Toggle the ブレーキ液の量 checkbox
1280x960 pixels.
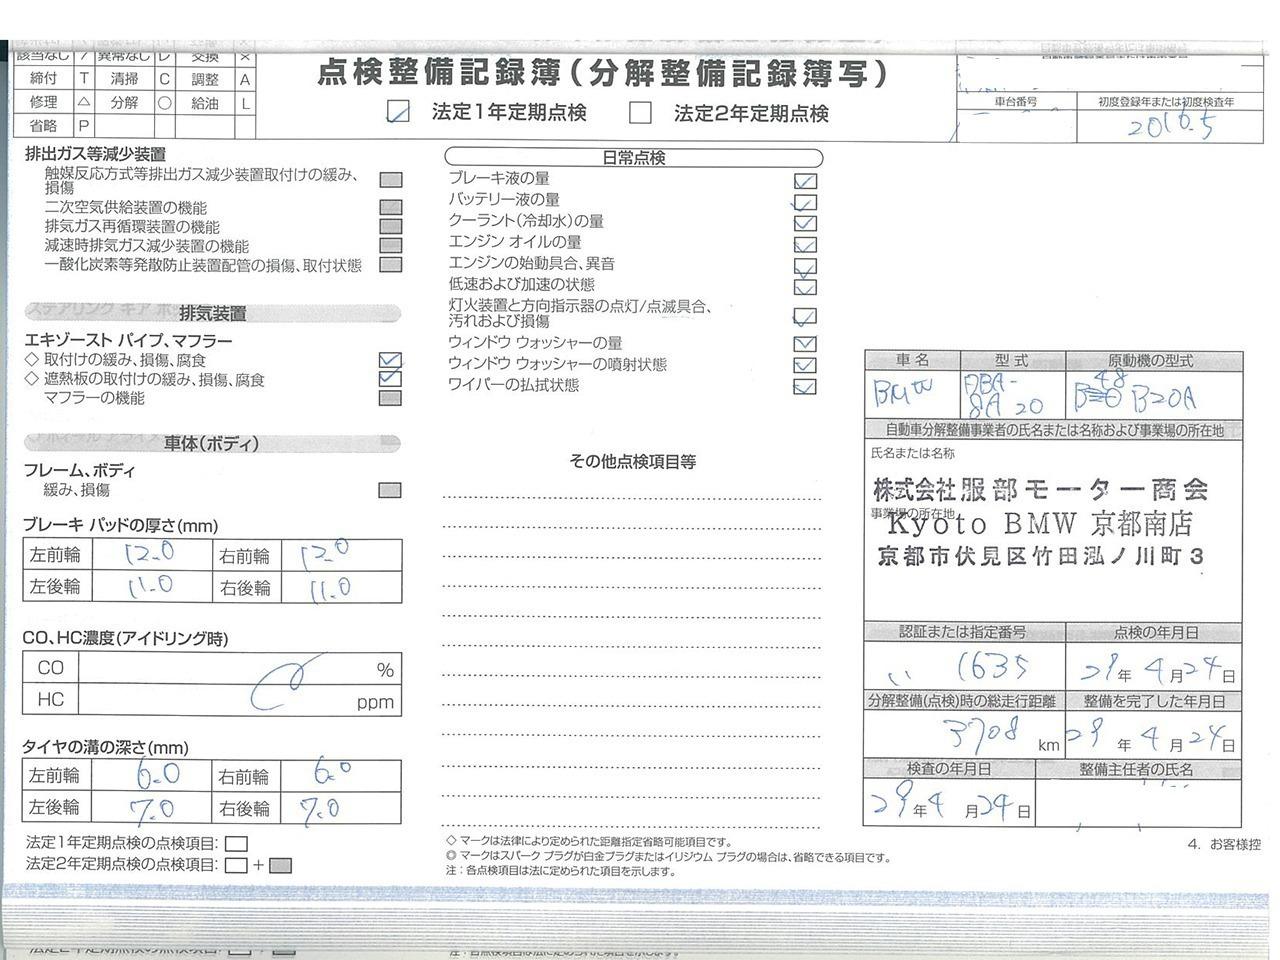click(805, 181)
